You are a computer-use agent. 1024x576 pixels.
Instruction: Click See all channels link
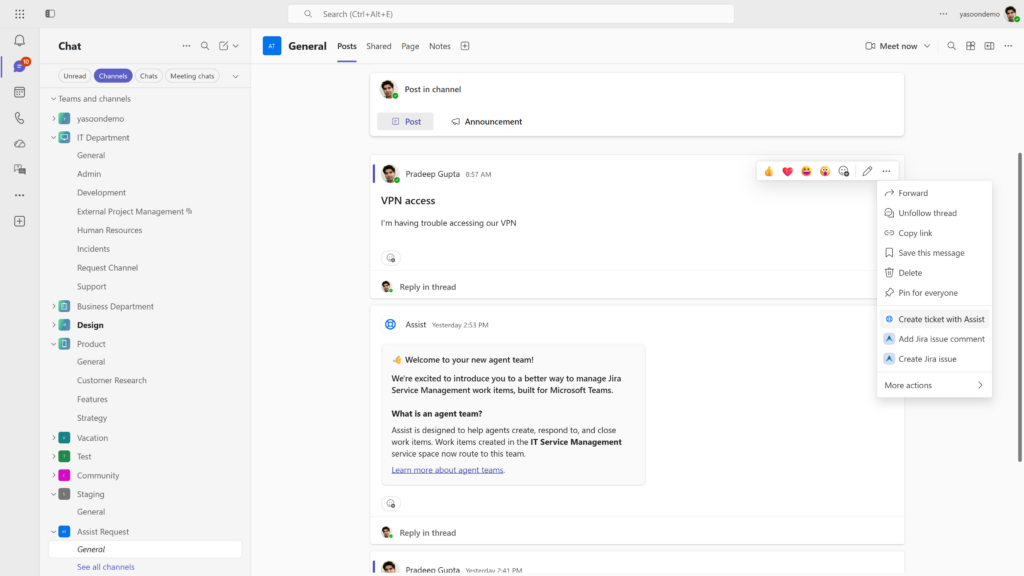pos(106,567)
